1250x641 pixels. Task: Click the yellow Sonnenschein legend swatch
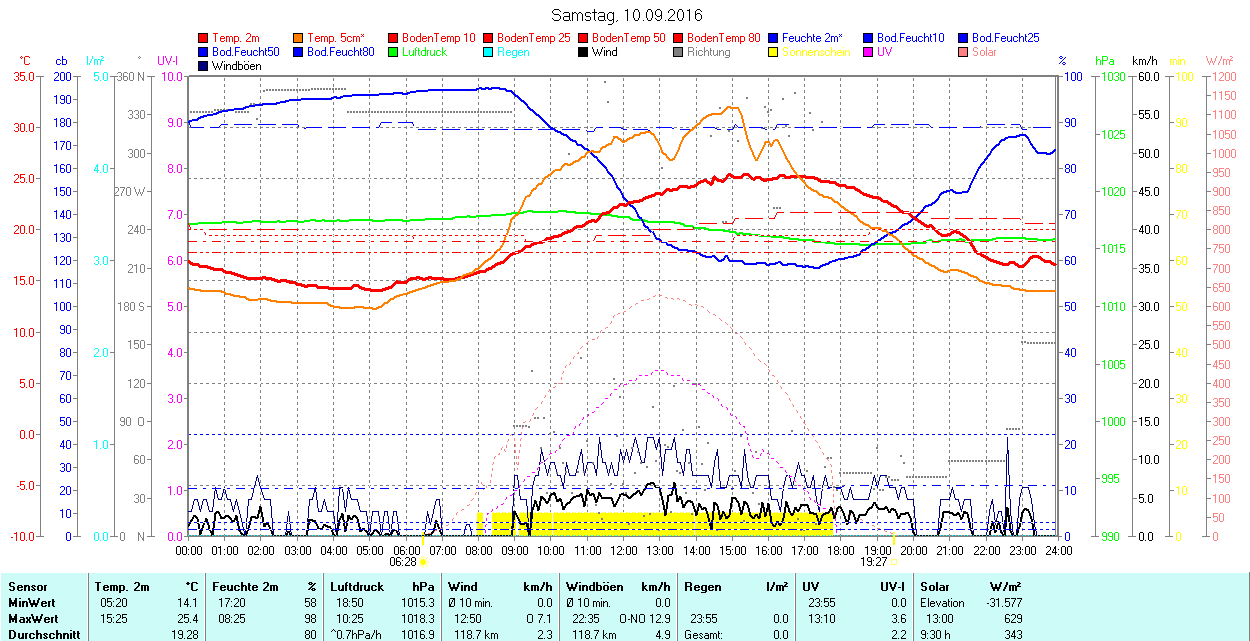(x=774, y=52)
